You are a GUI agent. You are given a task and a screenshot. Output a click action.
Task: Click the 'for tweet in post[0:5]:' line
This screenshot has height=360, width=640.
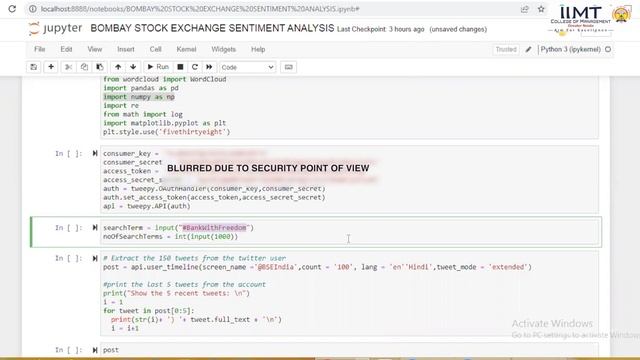coord(149,311)
